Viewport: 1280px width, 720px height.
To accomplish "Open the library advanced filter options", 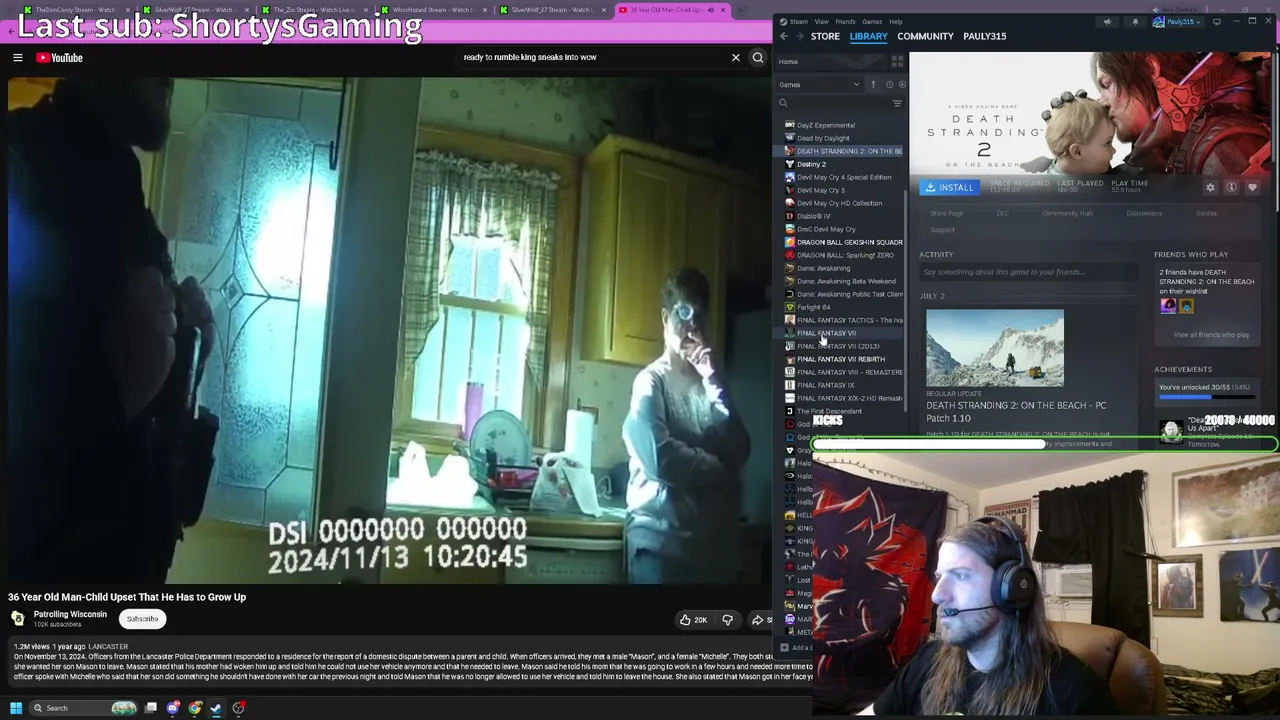I will (897, 103).
